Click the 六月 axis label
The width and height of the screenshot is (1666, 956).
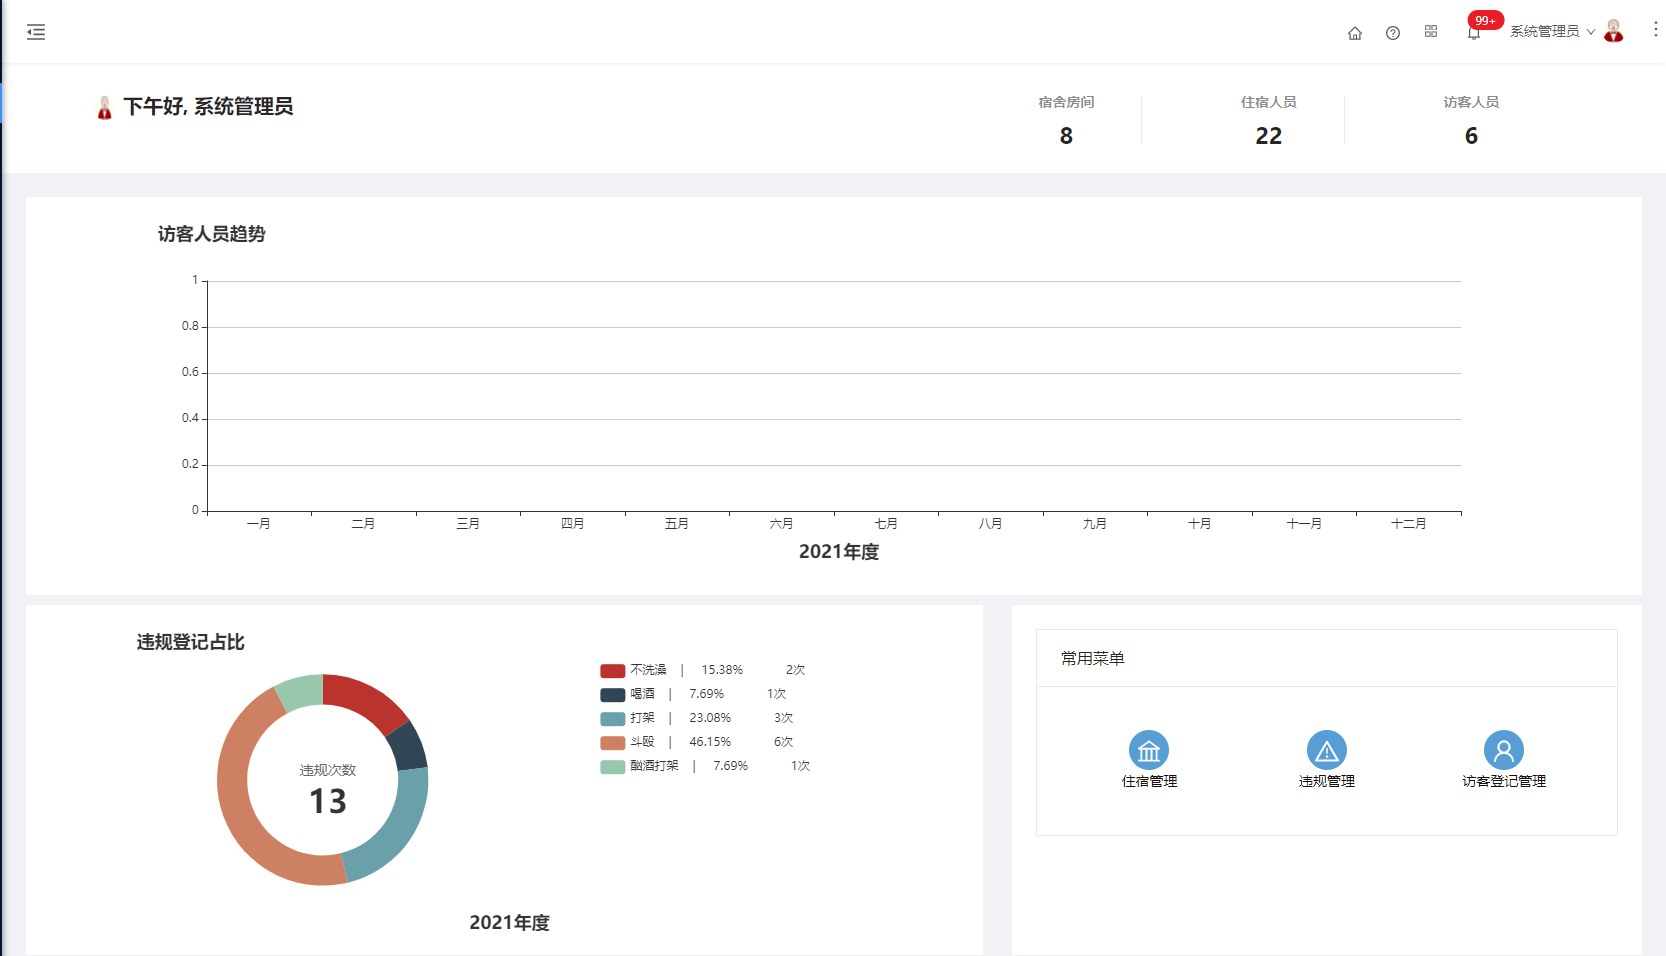[x=781, y=524]
